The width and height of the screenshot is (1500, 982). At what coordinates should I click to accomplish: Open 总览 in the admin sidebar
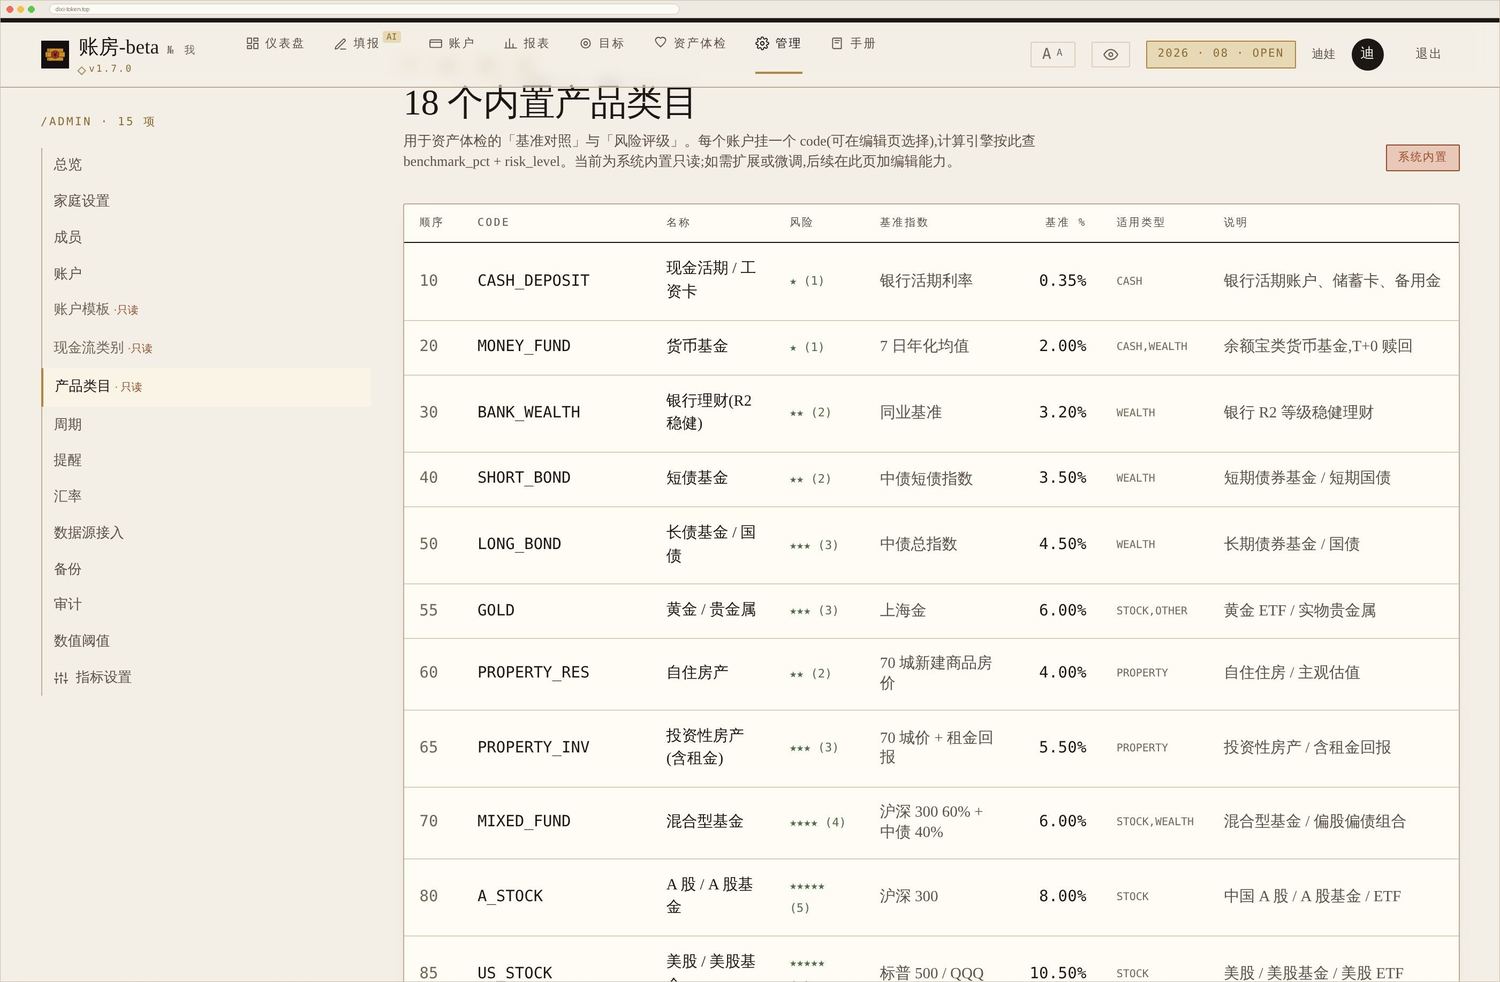(68, 164)
